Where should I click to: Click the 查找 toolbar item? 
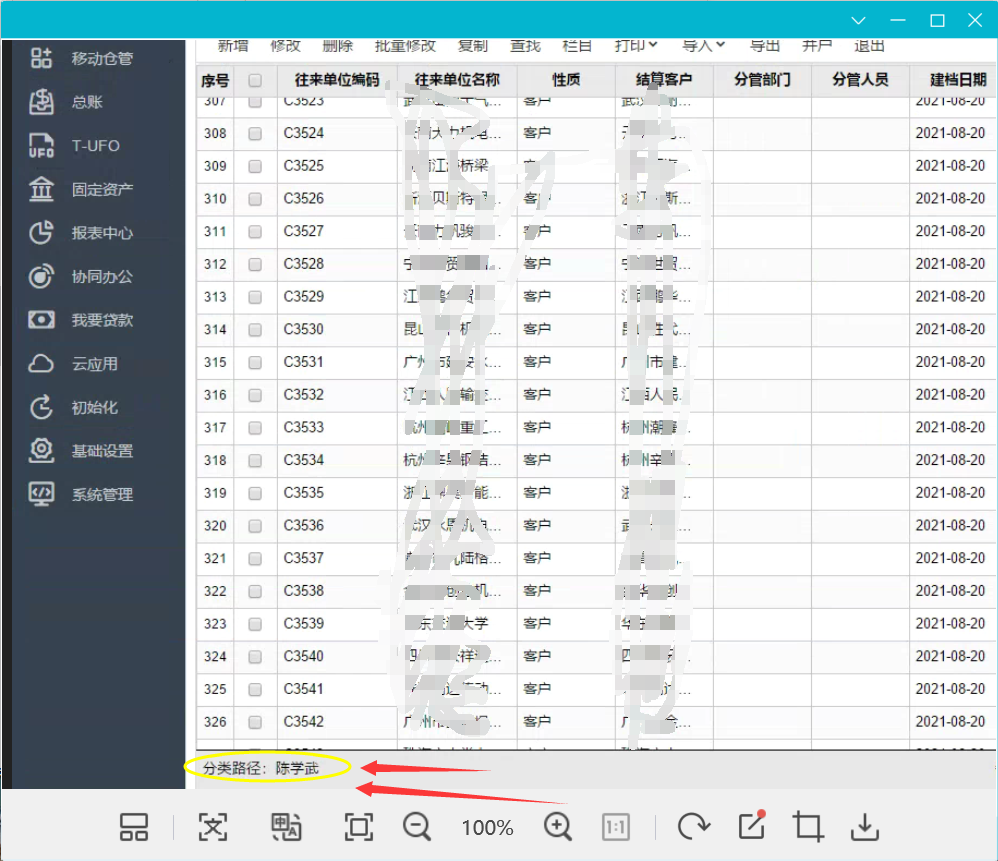(525, 45)
